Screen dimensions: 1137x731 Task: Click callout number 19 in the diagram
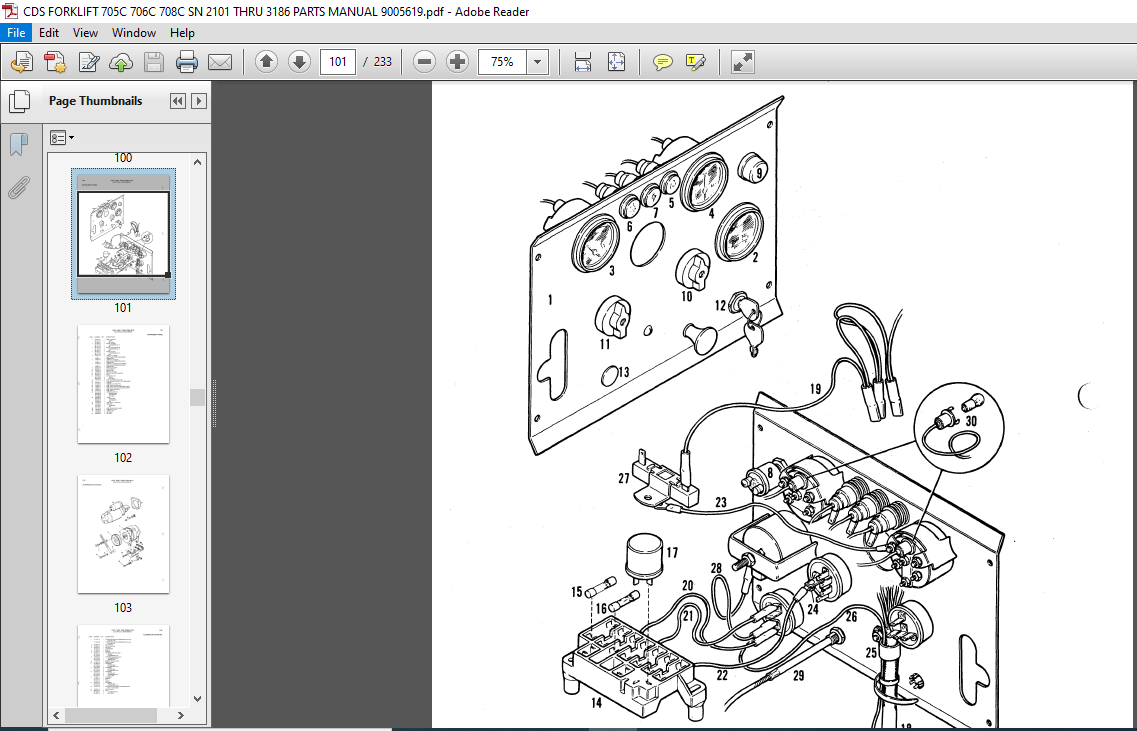coord(815,389)
